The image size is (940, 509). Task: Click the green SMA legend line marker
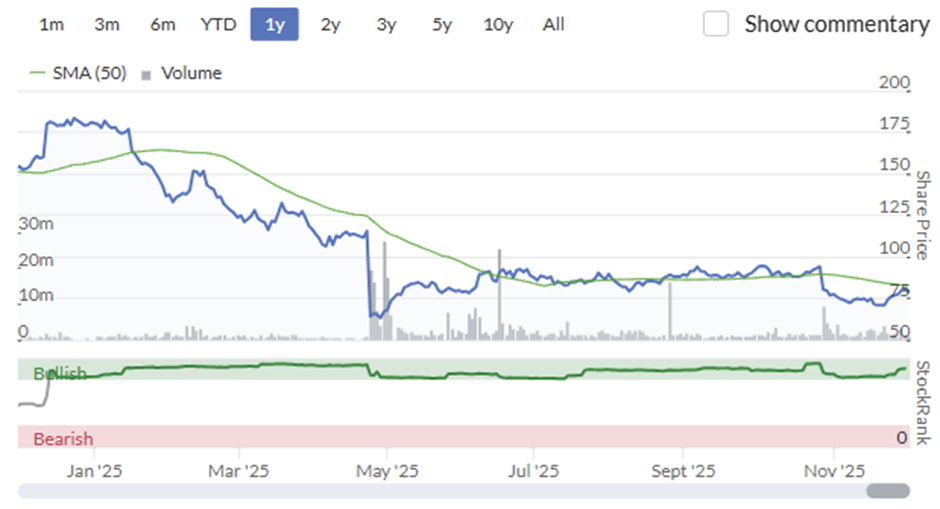tap(37, 73)
